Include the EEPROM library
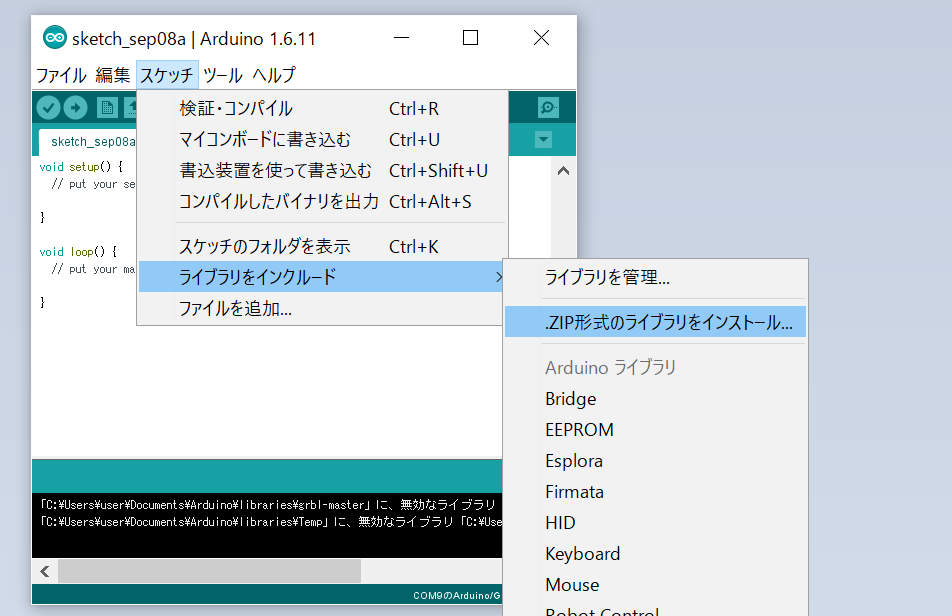Viewport: 952px width, 616px height. tap(655, 430)
